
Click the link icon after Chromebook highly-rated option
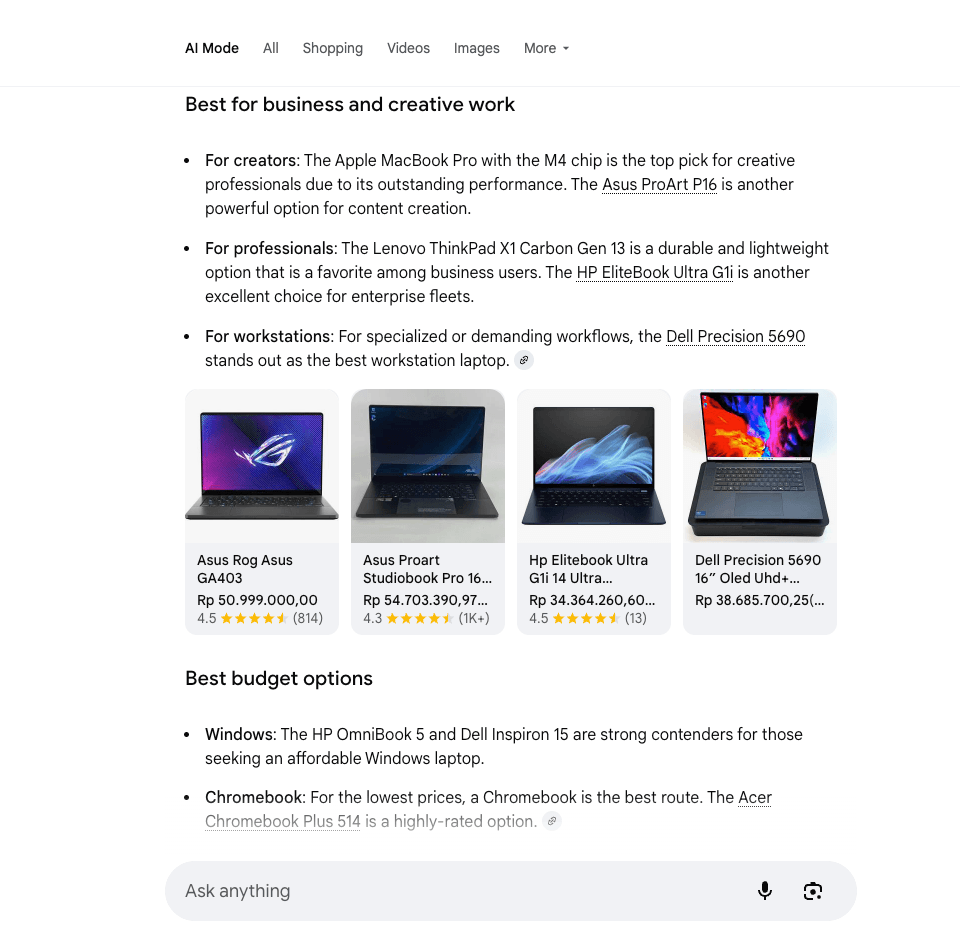(552, 822)
